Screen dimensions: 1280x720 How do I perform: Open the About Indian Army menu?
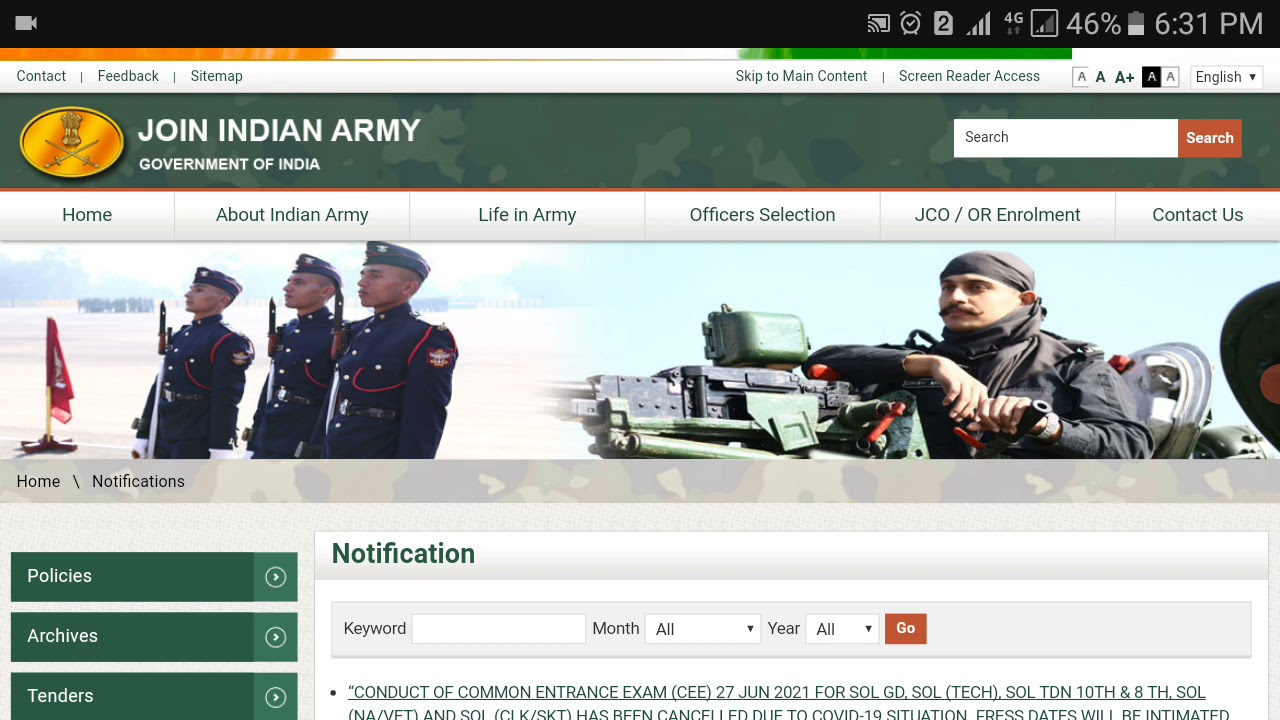(x=292, y=215)
